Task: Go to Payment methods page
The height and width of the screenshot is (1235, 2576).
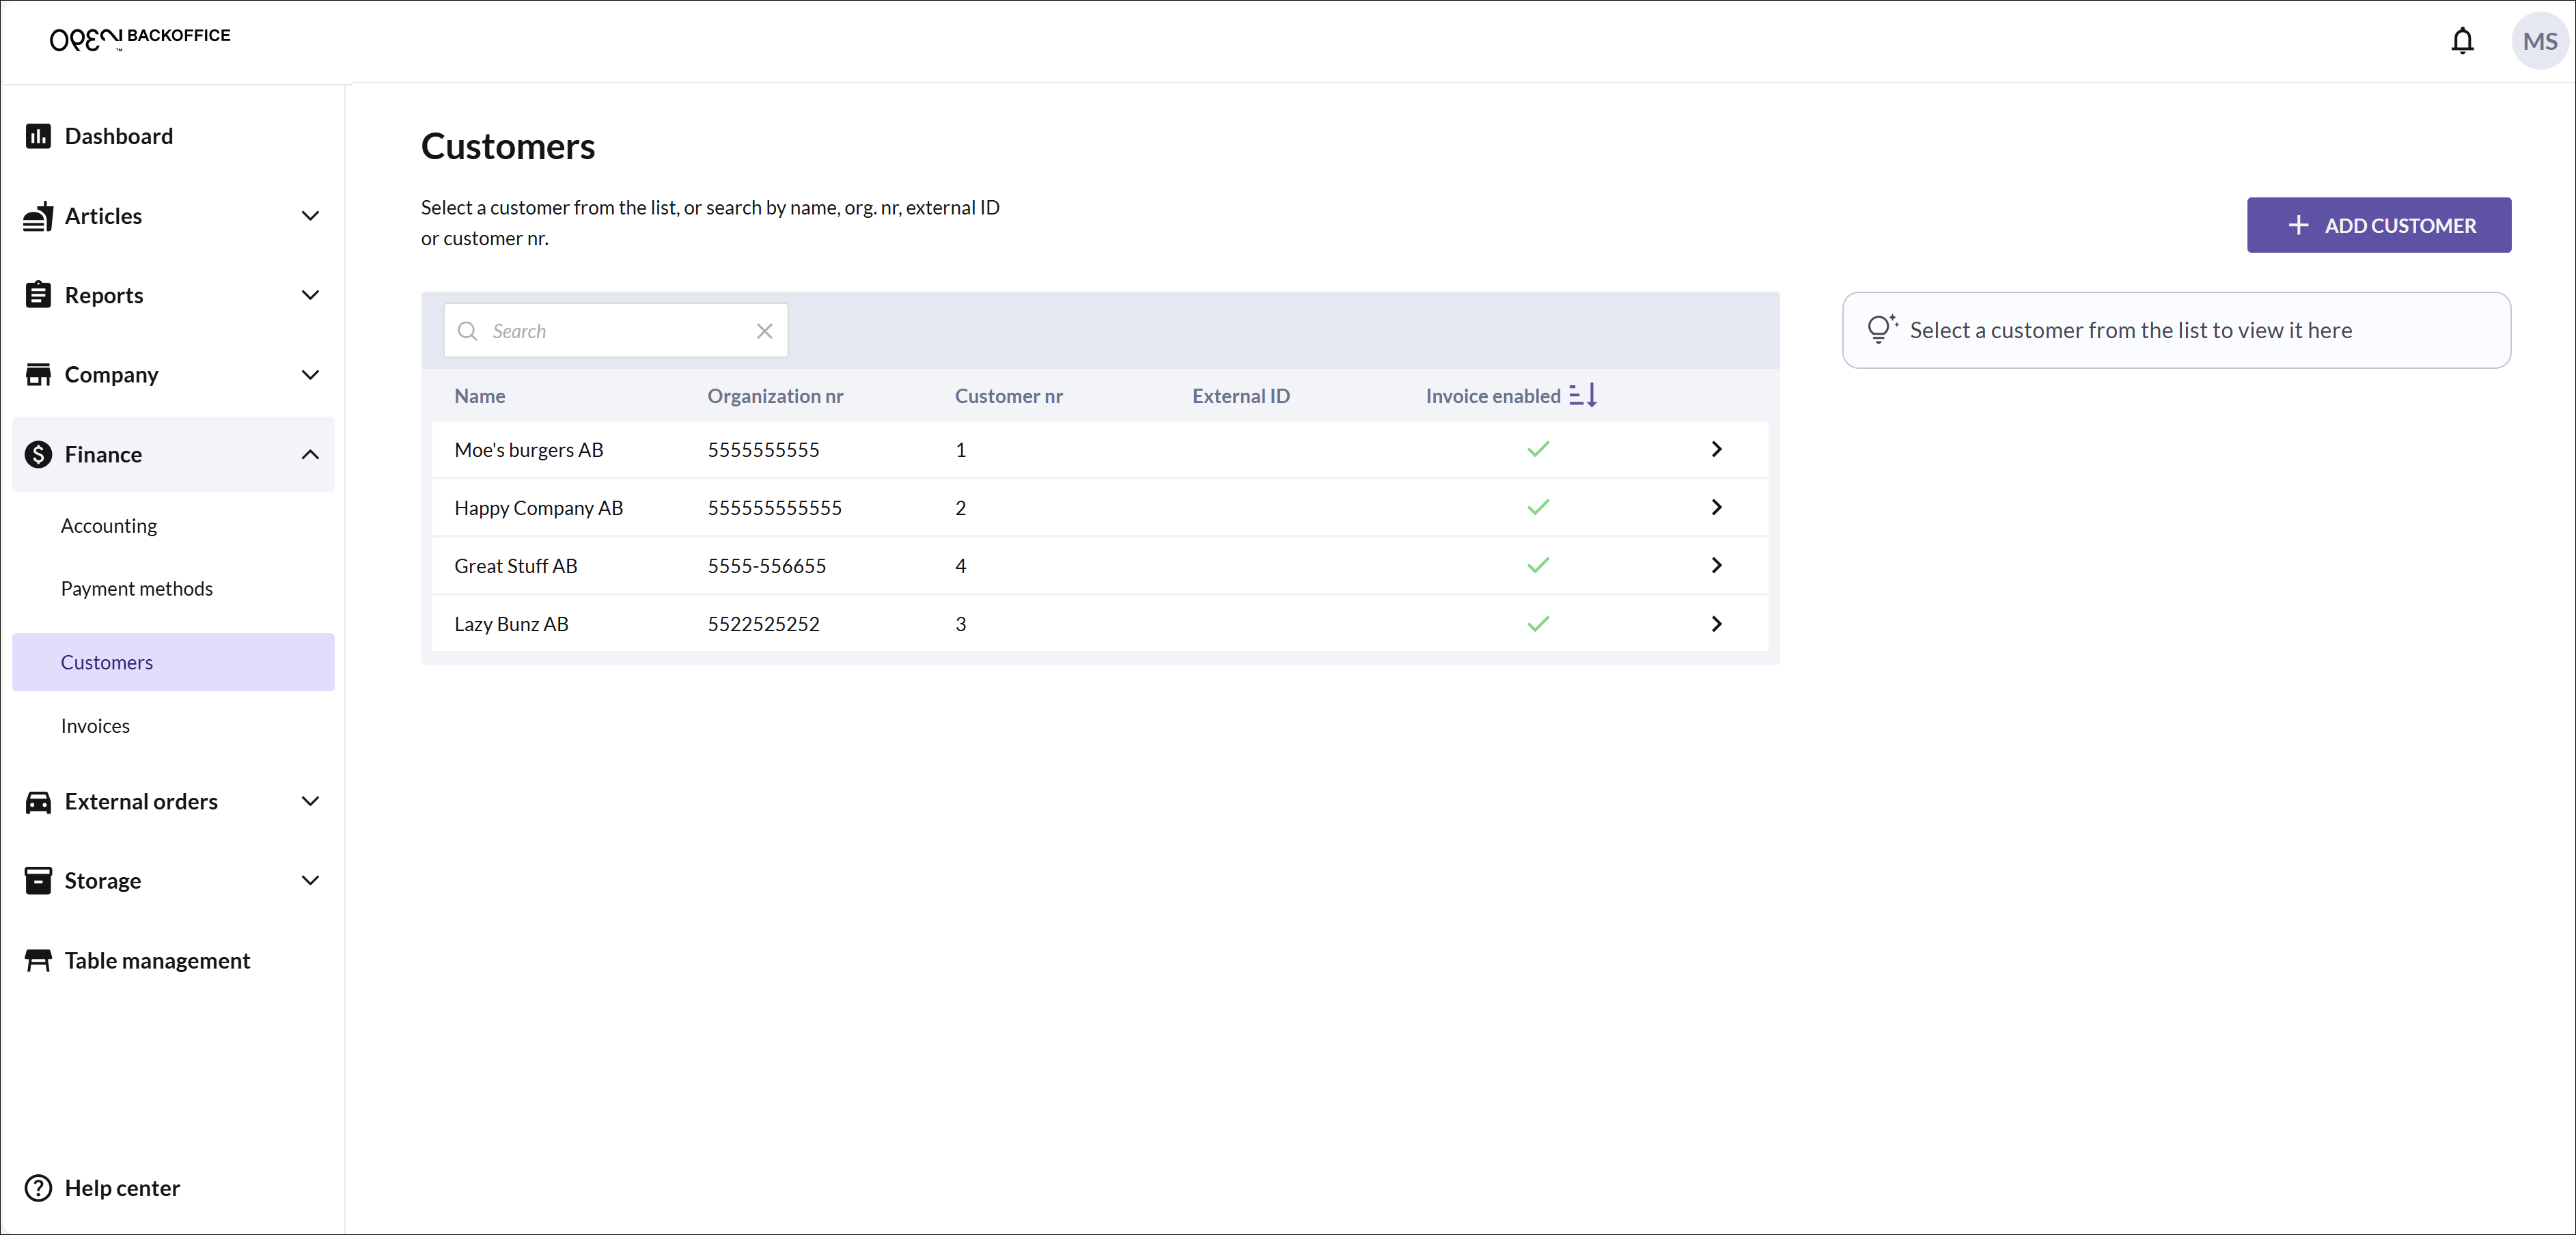Action: tap(136, 588)
